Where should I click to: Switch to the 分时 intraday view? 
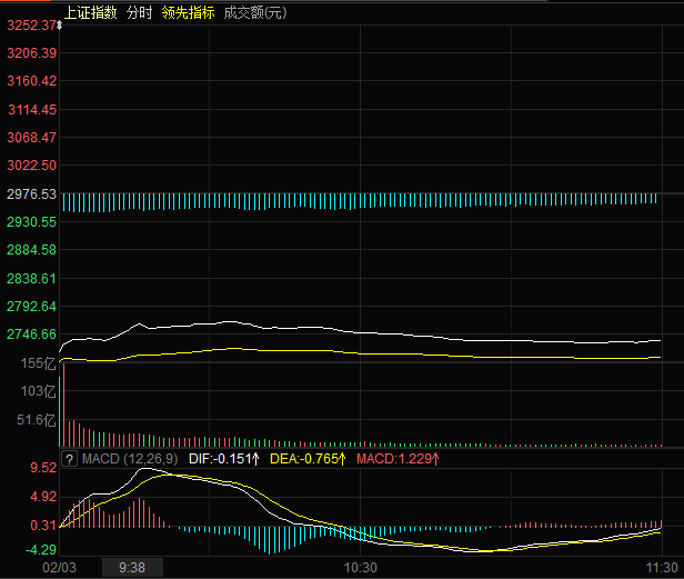(139, 13)
